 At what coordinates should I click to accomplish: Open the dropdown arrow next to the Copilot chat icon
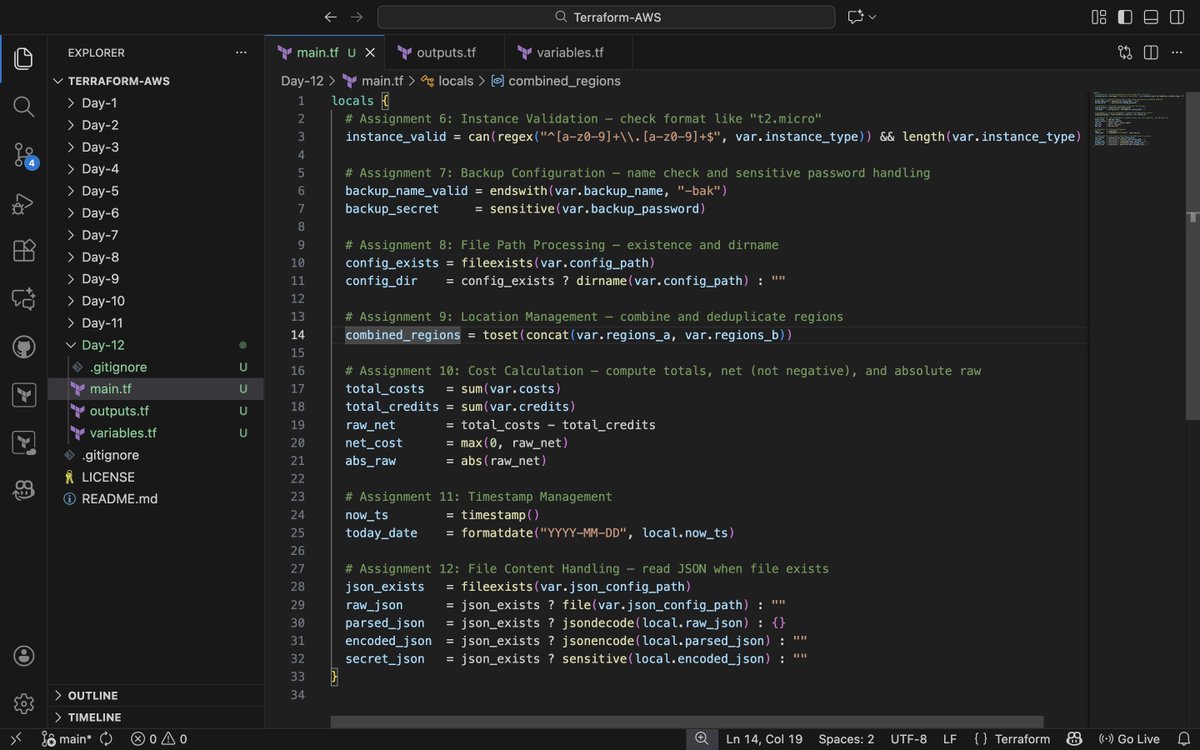[x=873, y=17]
